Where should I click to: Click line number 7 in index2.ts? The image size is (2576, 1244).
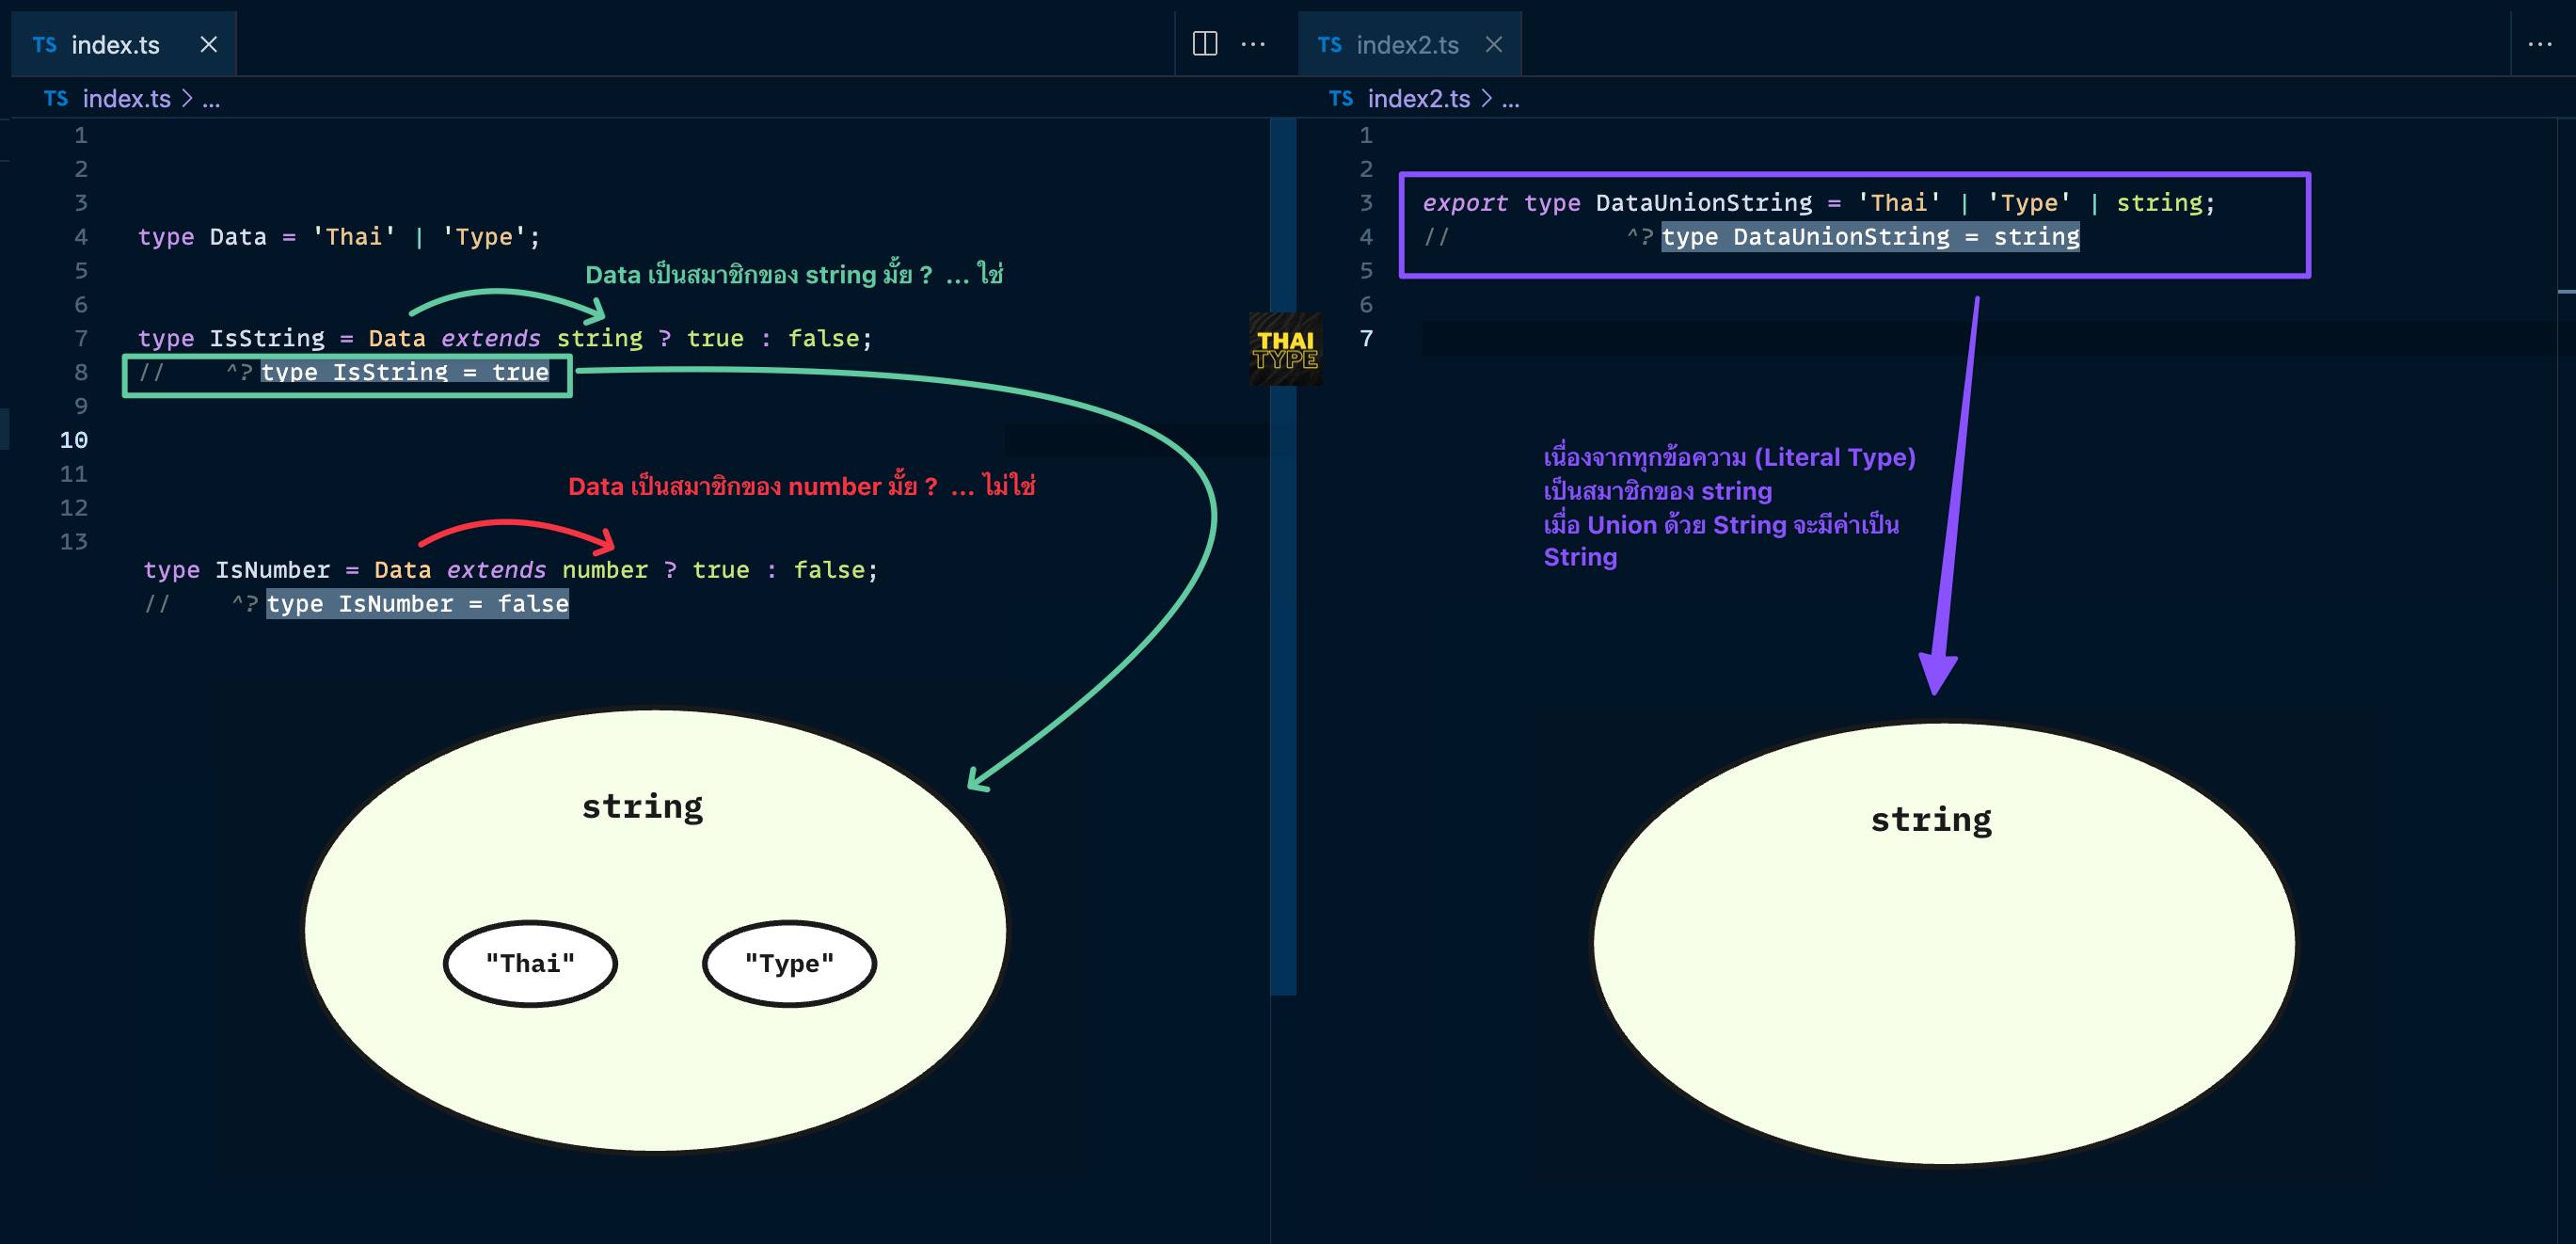[x=1366, y=338]
